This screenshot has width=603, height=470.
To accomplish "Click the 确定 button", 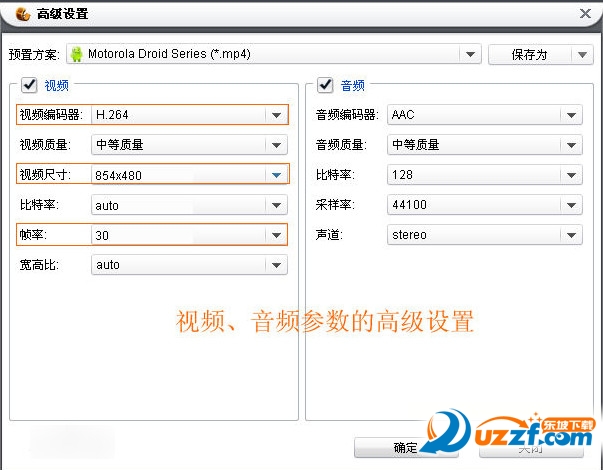I will coord(405,449).
